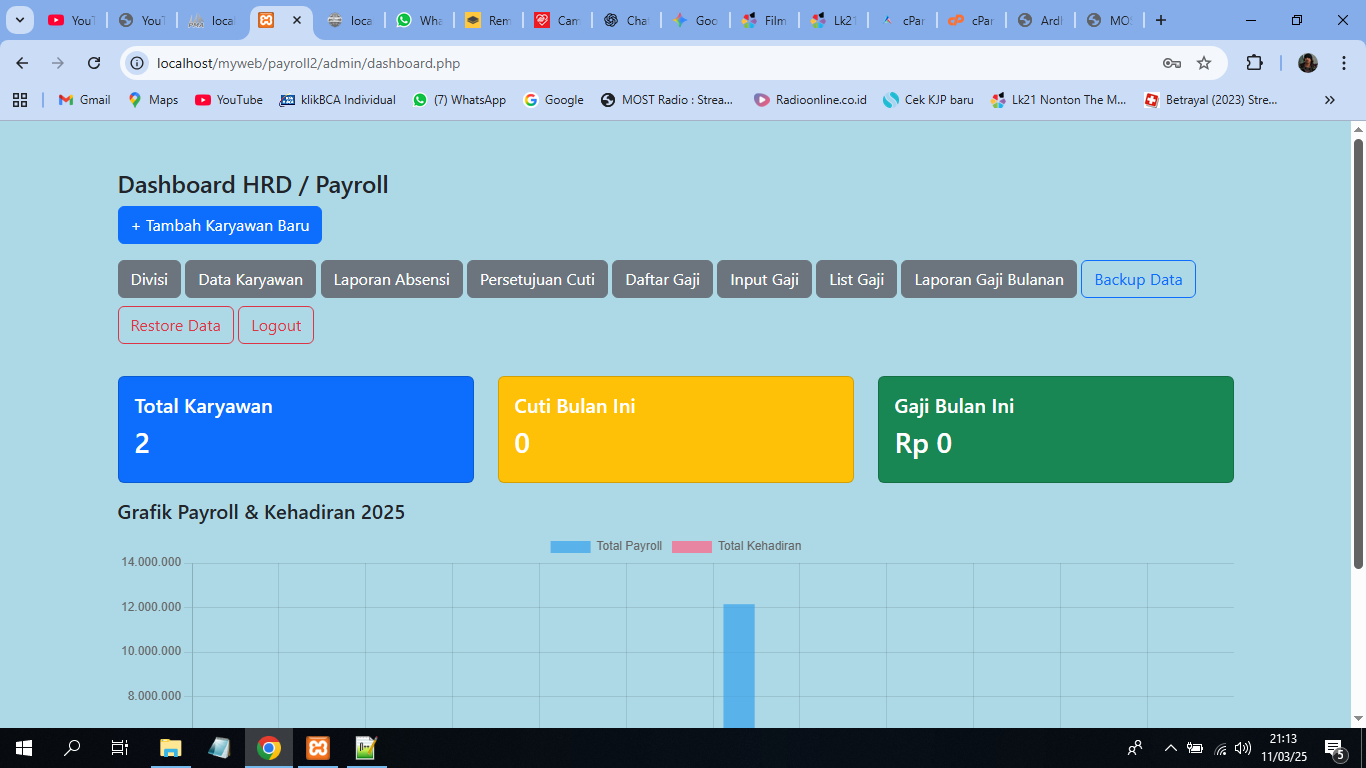Open the Laporan Gaji Bulanan page

point(988,279)
